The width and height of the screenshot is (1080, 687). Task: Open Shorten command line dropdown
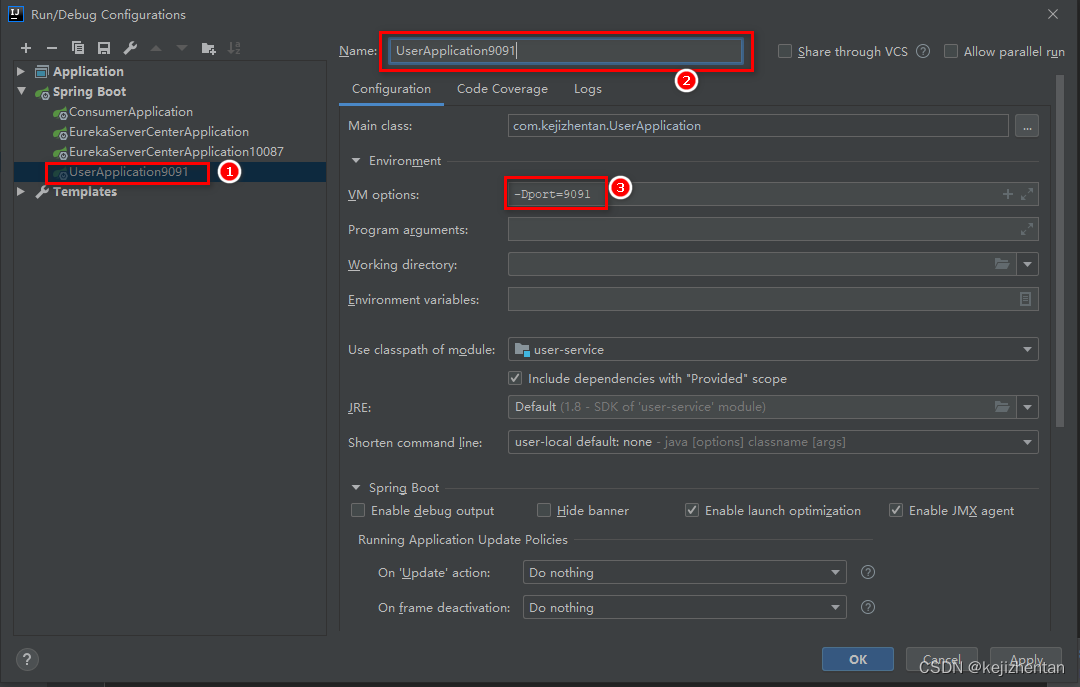[1027, 442]
